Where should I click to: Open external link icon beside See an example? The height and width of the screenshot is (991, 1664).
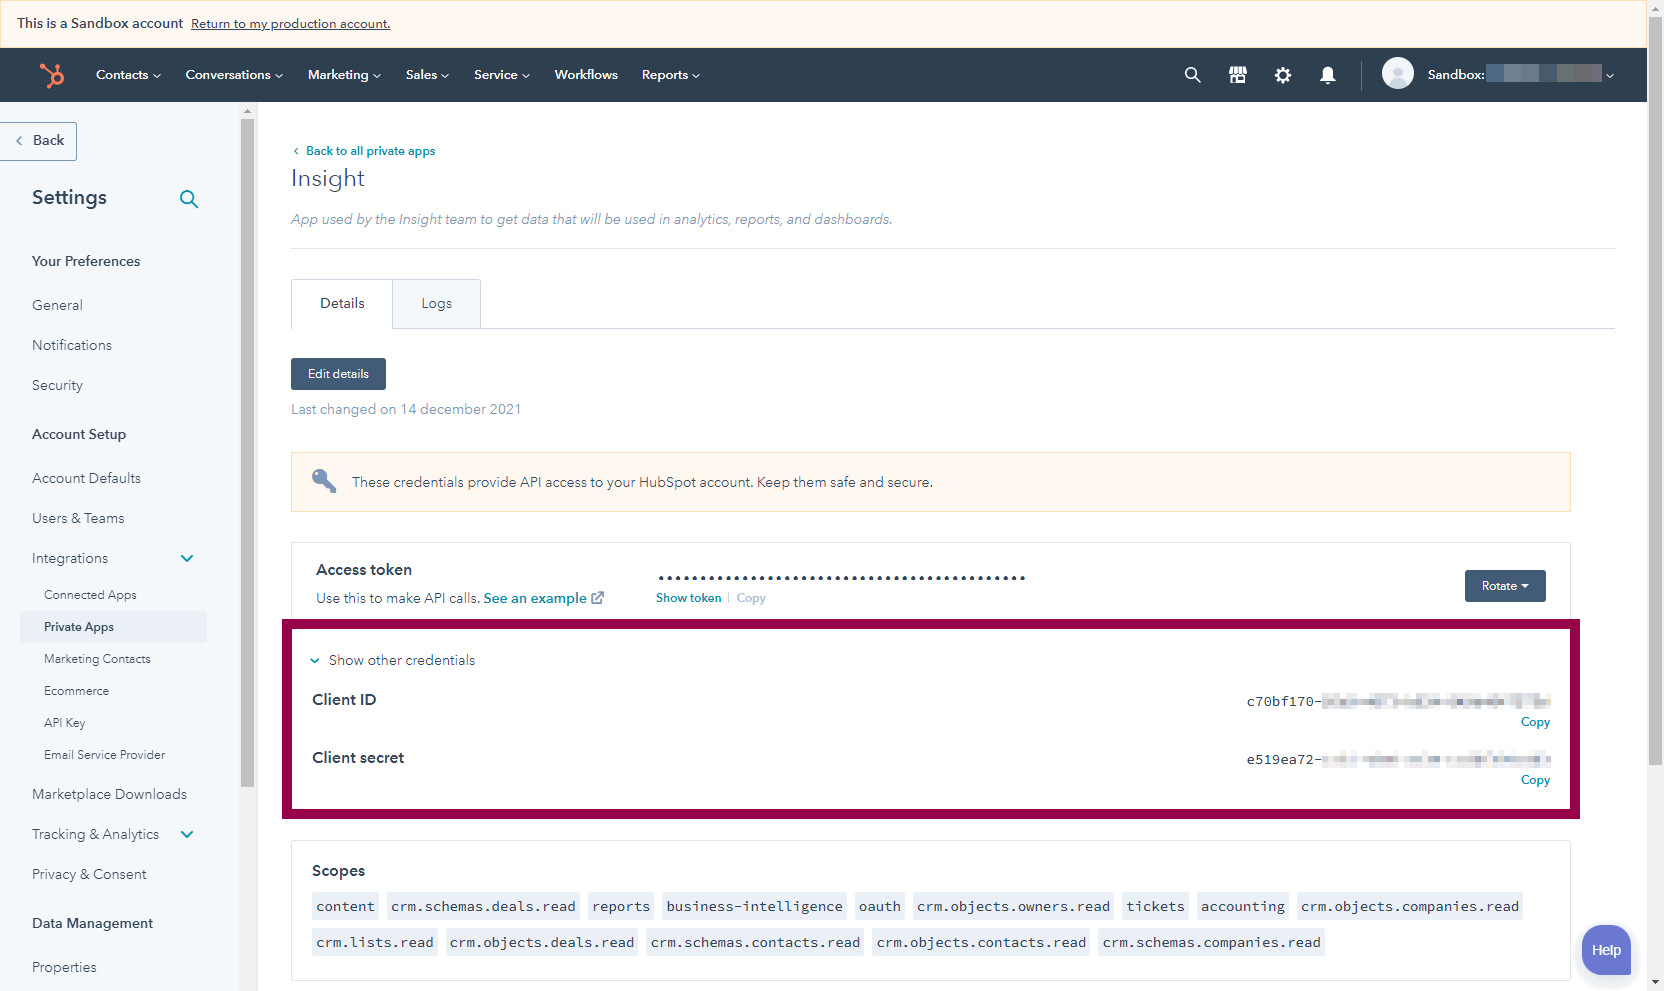point(598,598)
